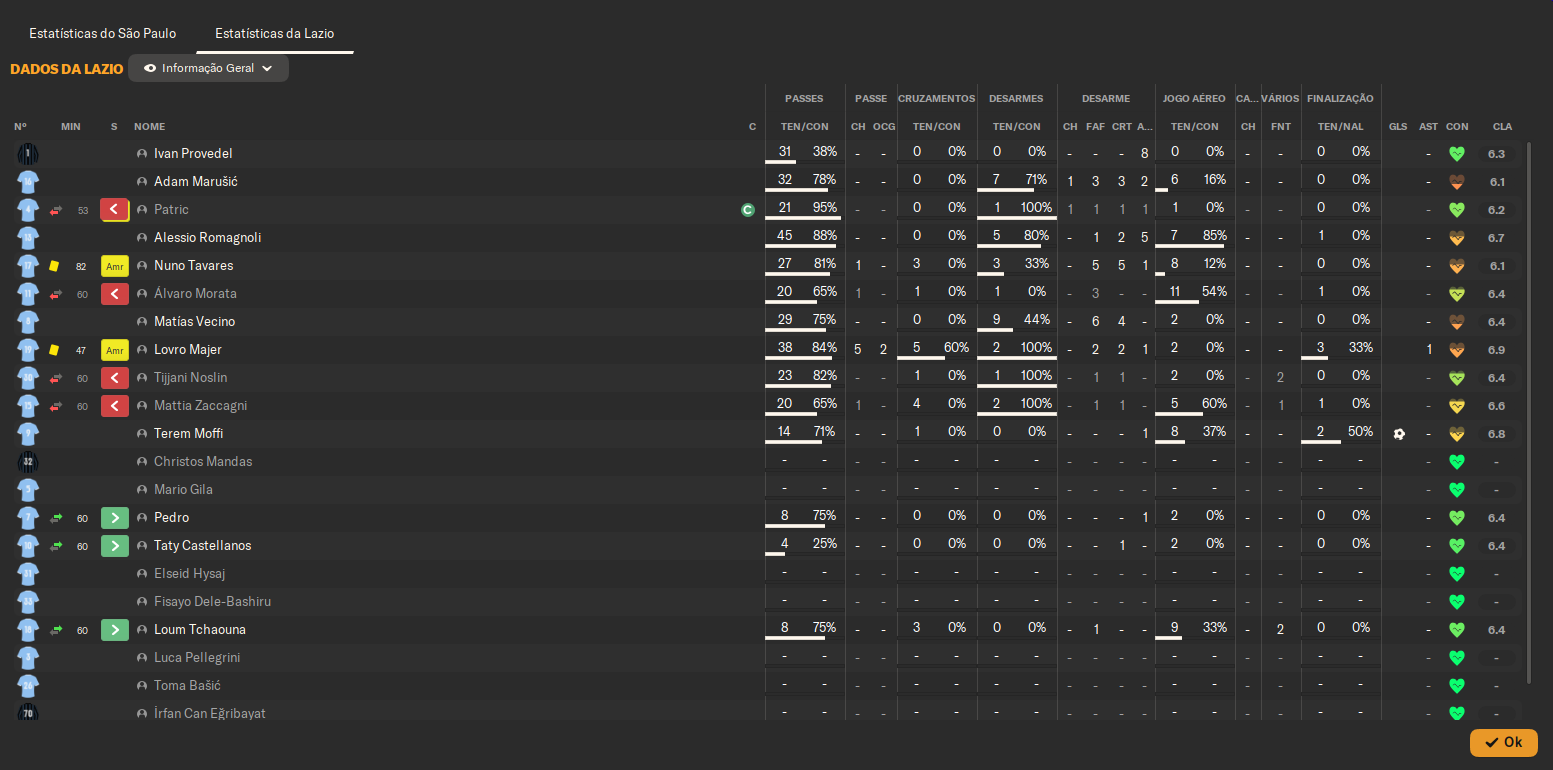Click Matías Vecino's condition heart icon
Screen dimensions: 1553x770
pos(1457,322)
